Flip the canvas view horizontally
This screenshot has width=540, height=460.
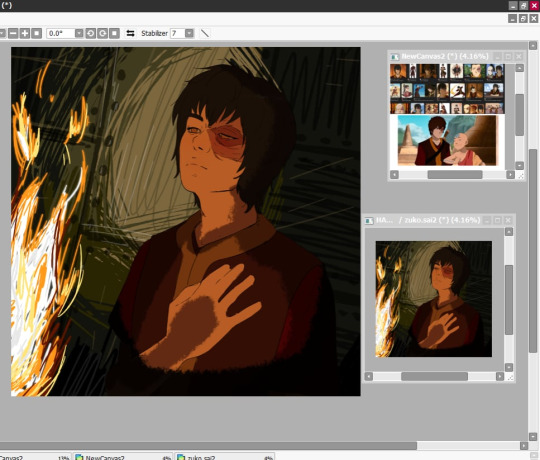[x=130, y=33]
